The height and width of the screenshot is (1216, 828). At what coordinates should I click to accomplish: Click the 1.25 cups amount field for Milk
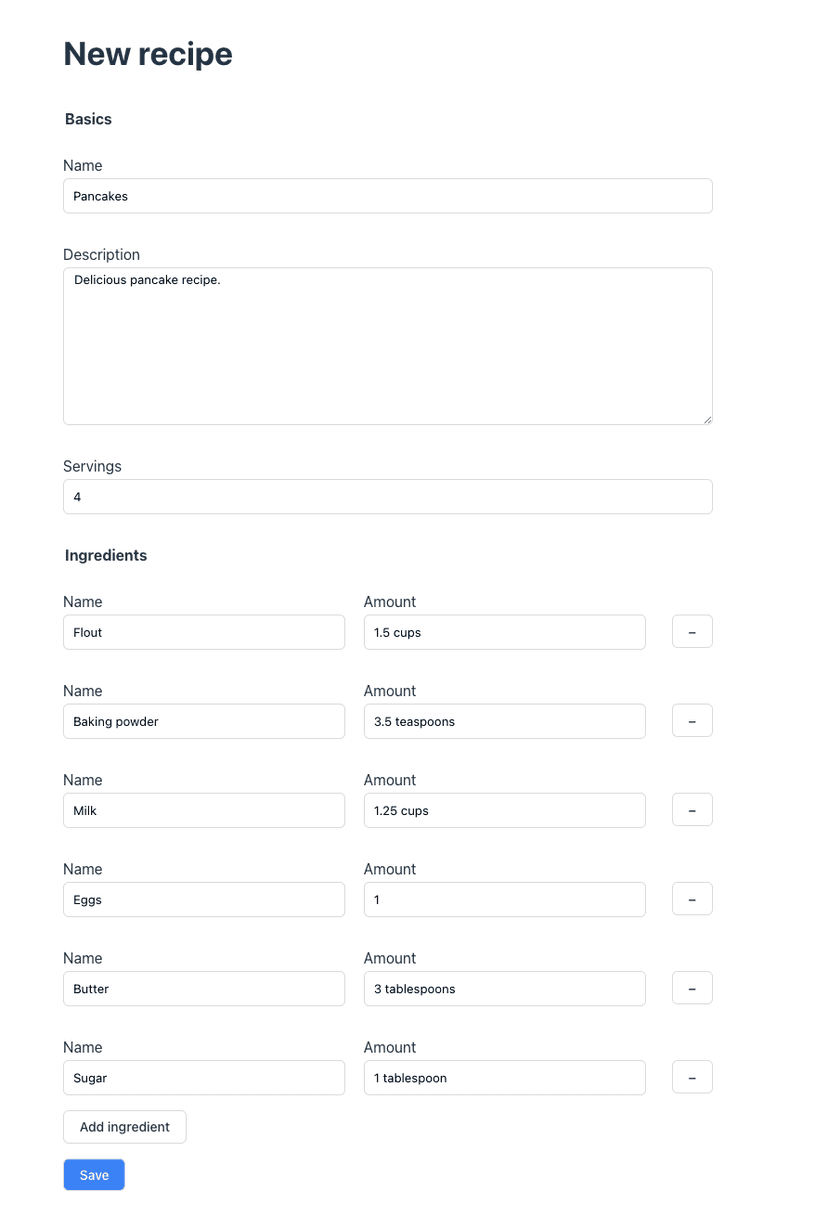point(504,810)
